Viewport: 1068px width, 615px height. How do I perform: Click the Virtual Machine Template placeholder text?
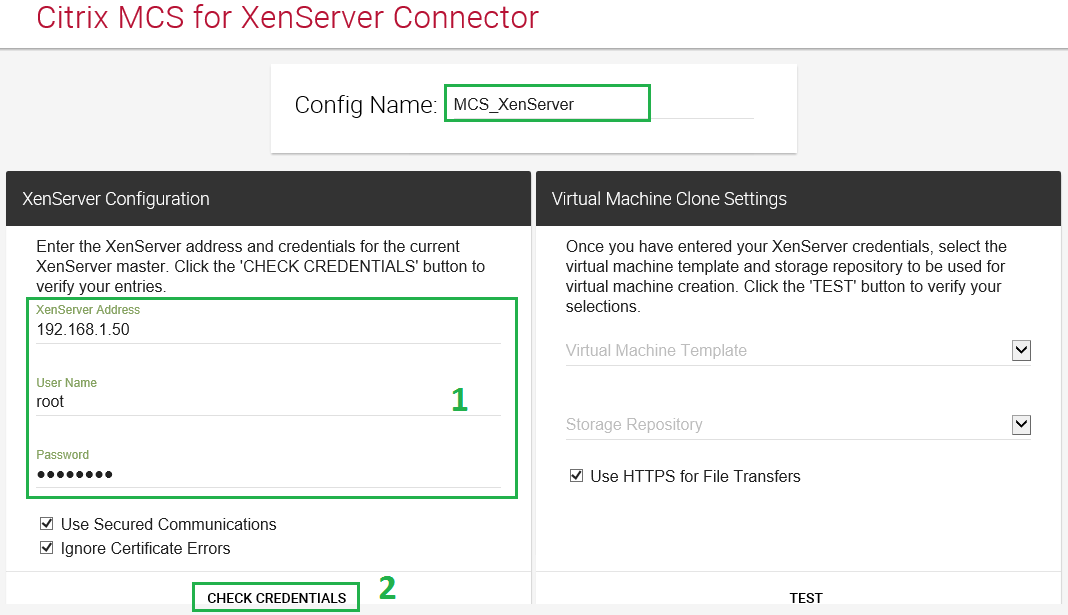656,351
